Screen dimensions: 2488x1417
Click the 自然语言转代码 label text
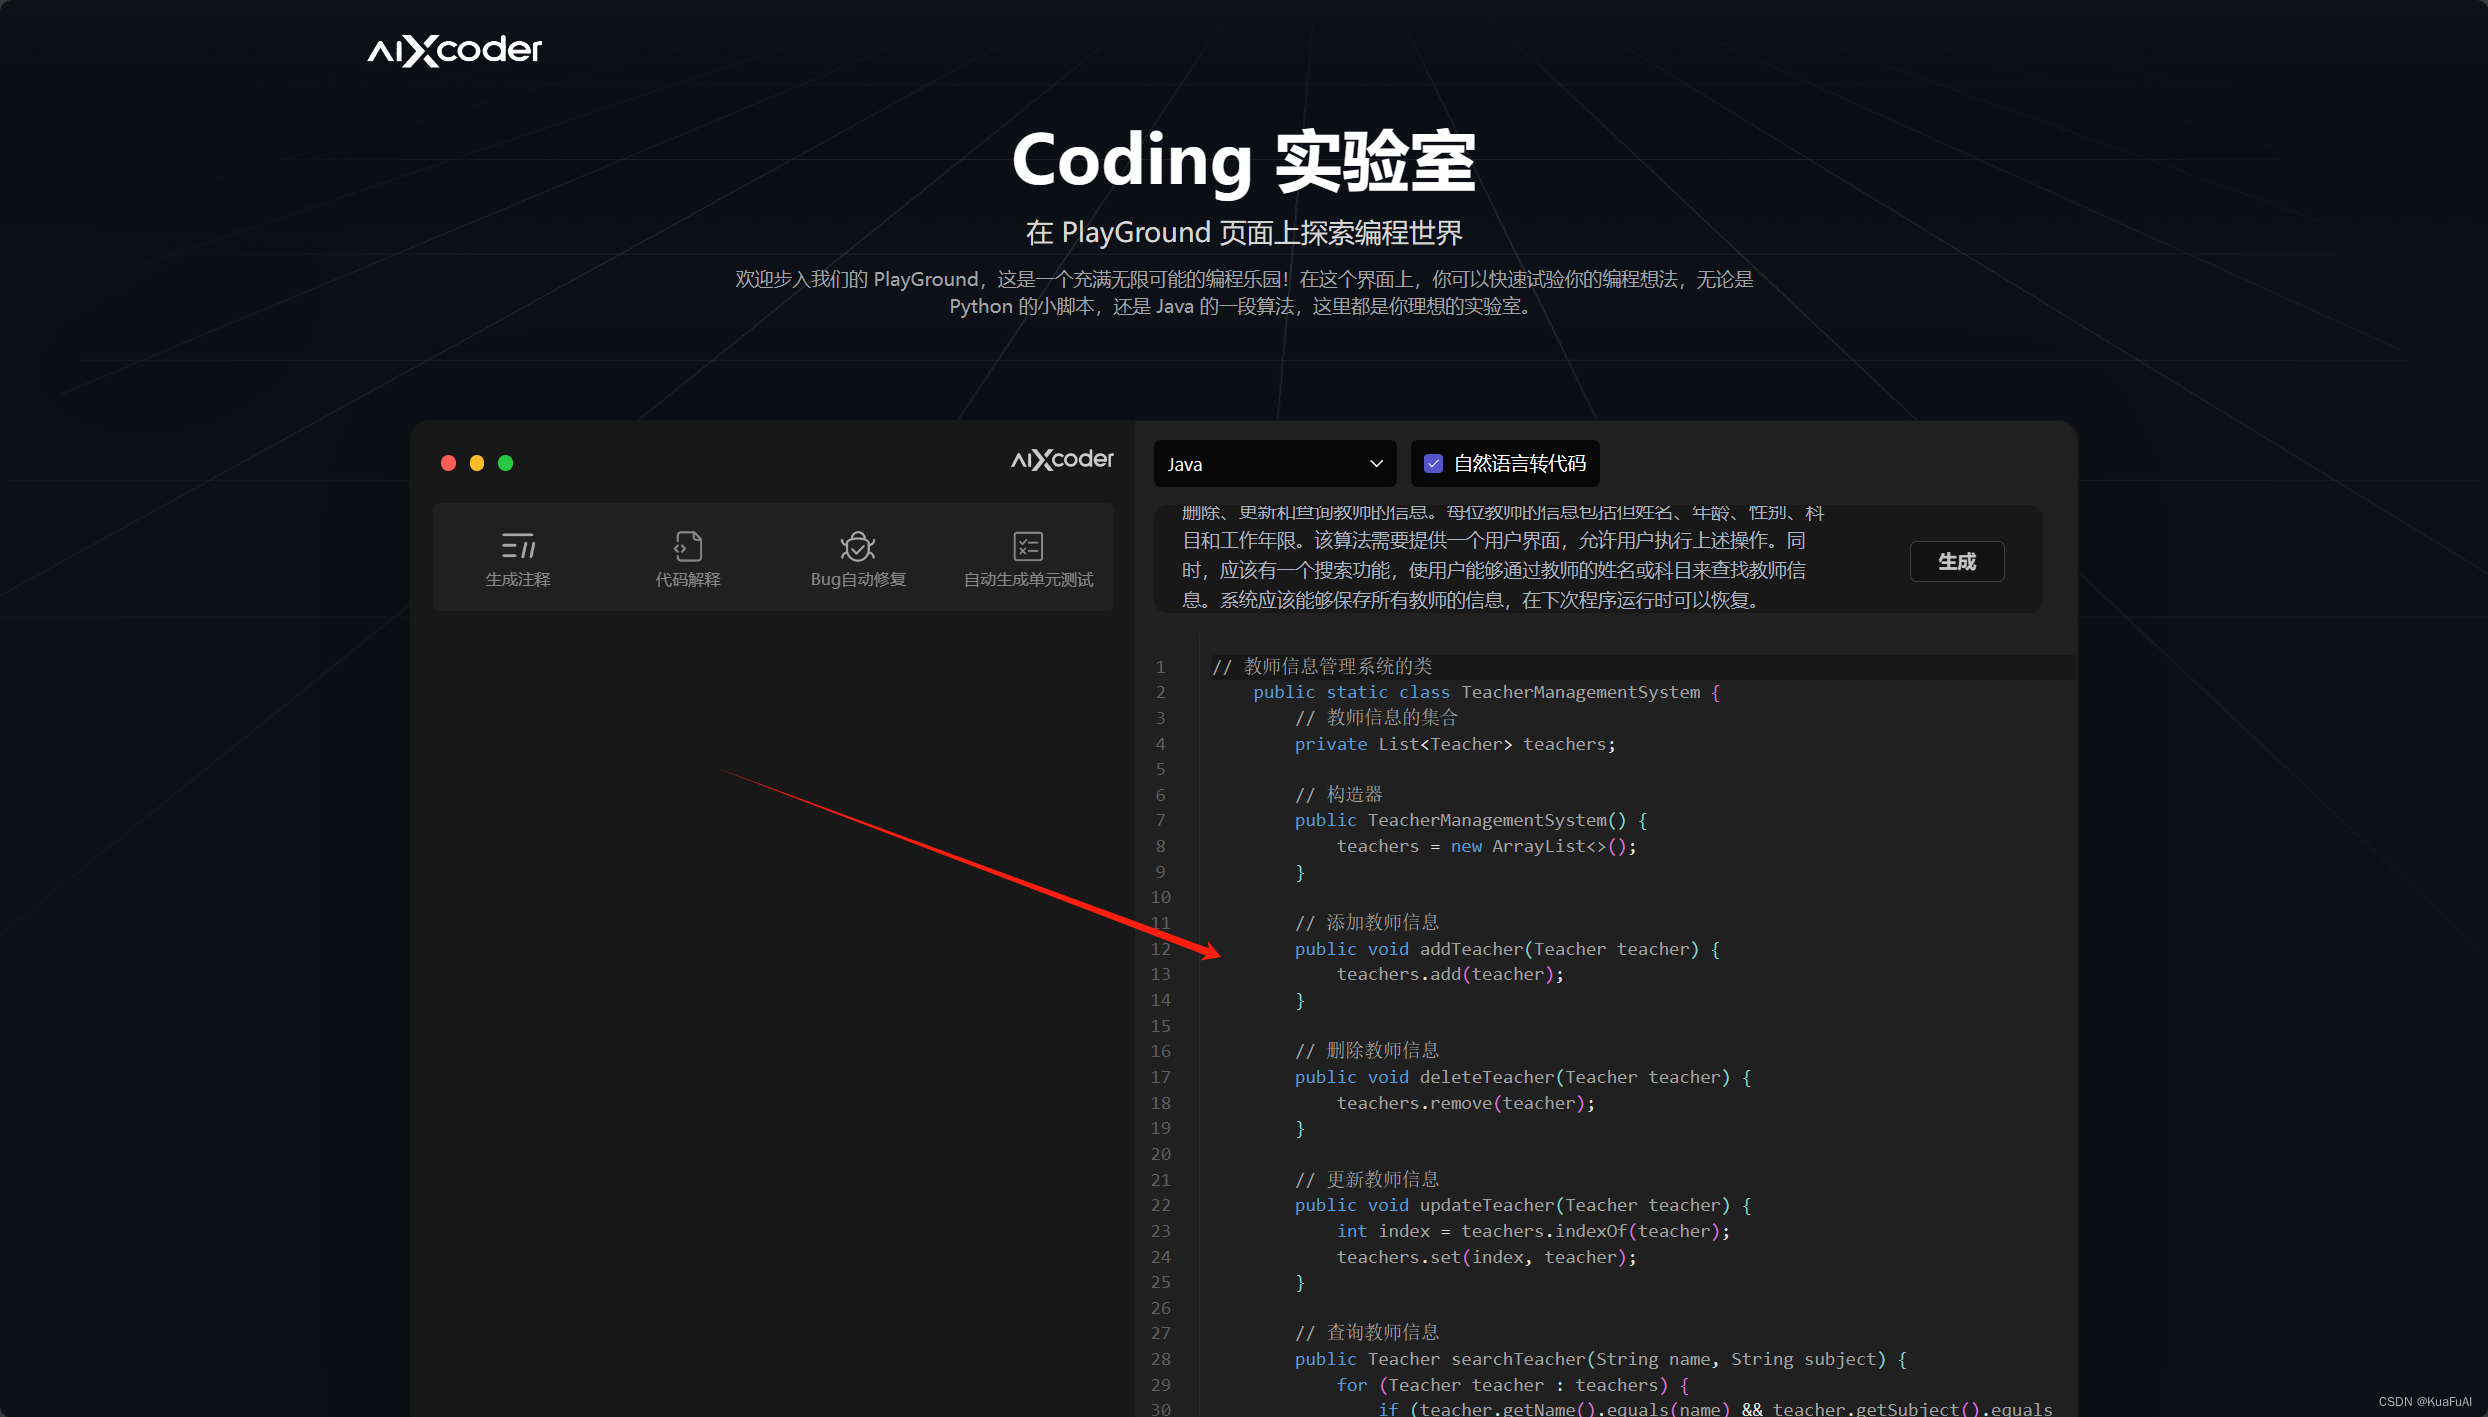click(x=1519, y=464)
